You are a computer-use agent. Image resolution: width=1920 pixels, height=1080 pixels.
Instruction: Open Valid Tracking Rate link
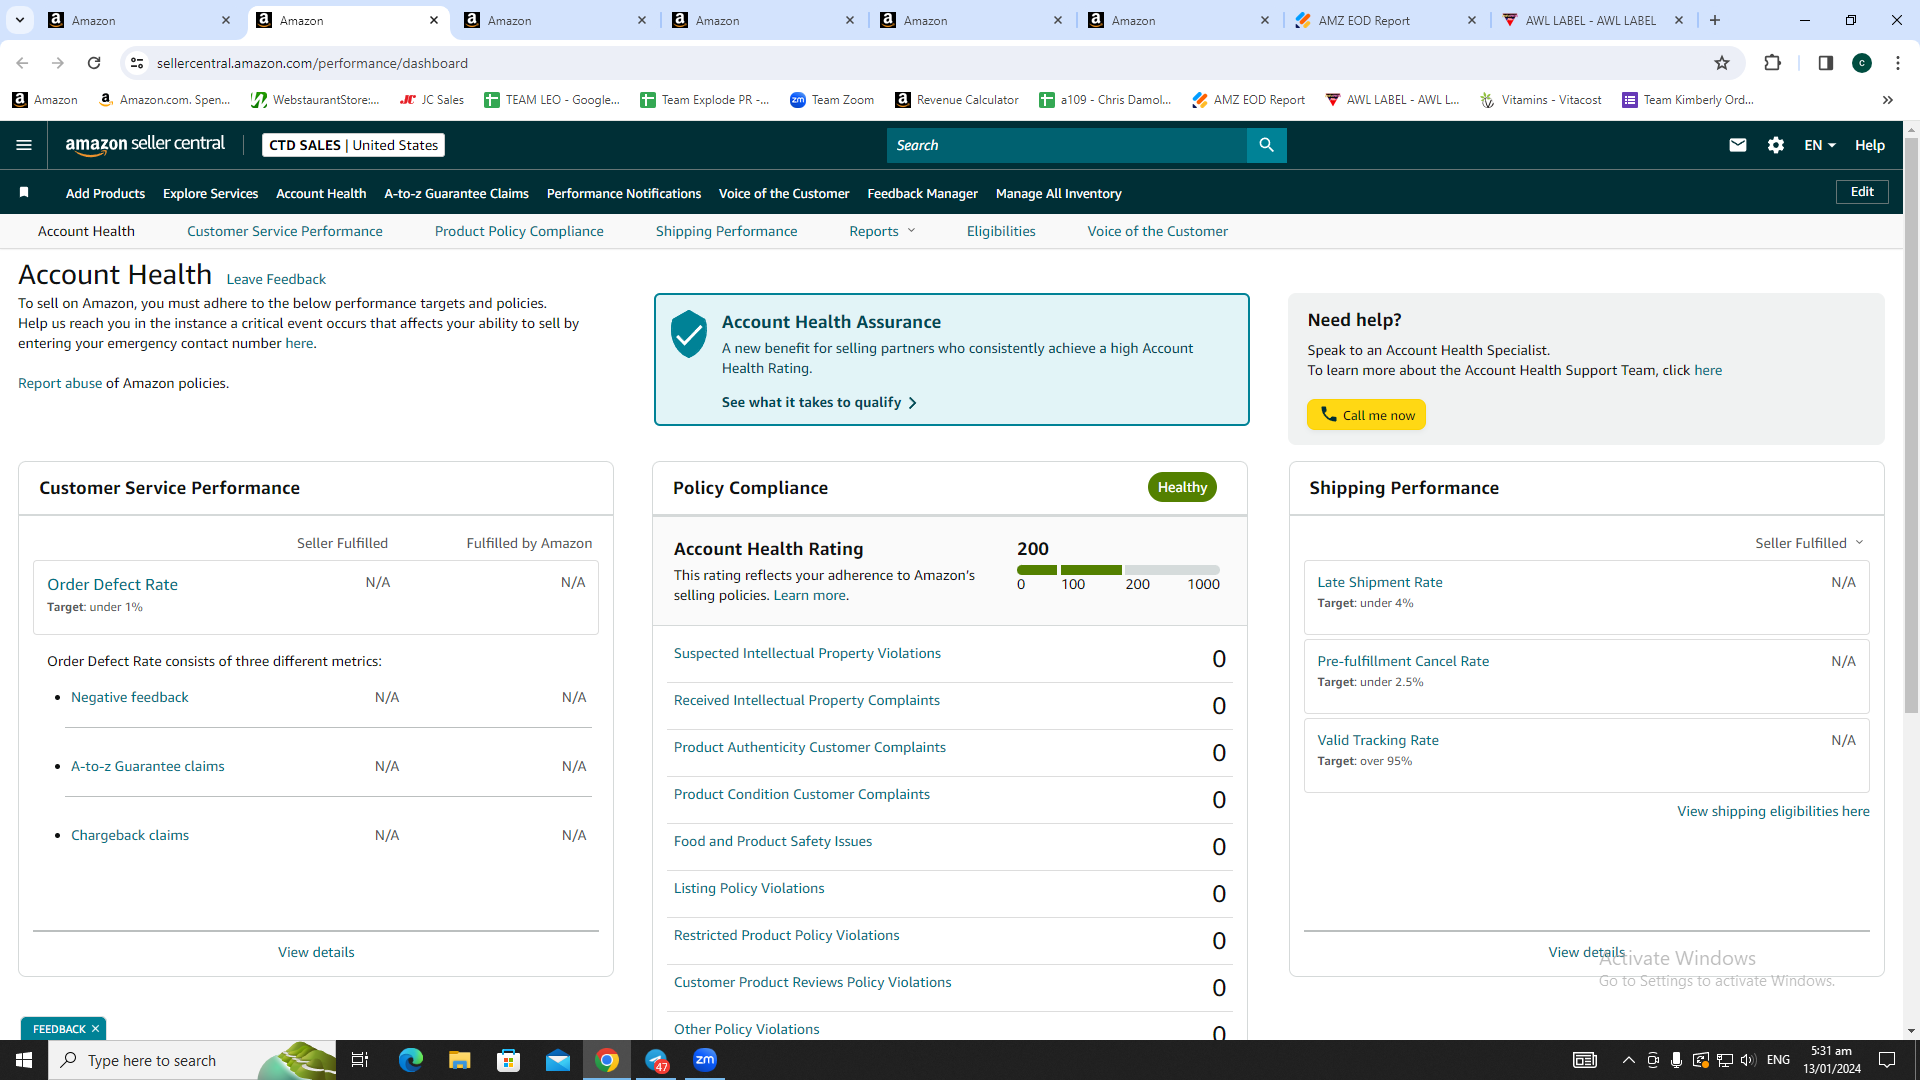[1378, 740]
